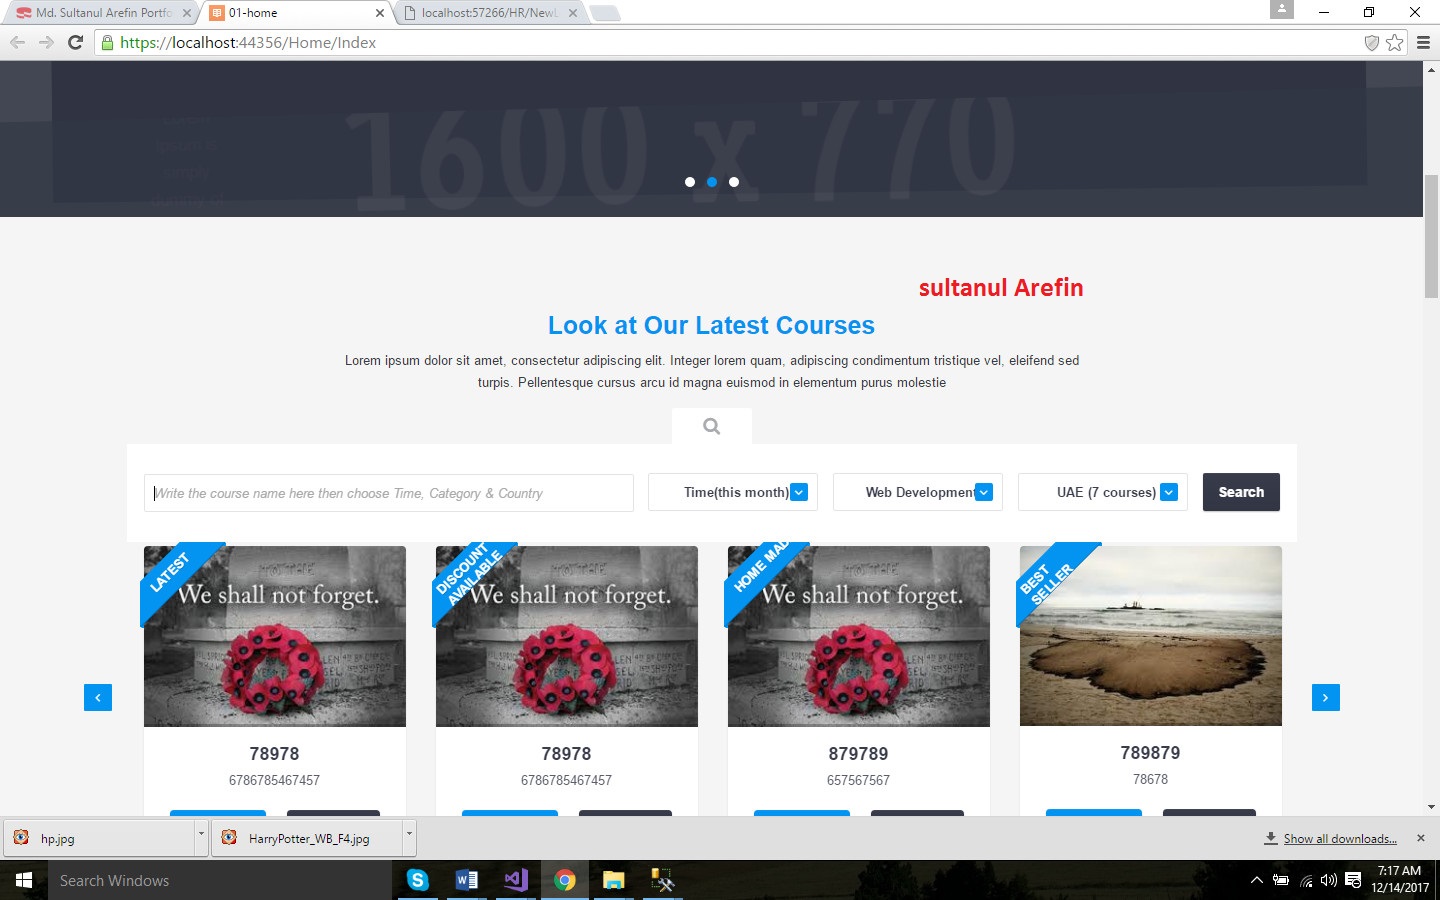The image size is (1440, 900).
Task: Bookmark this page with the star icon
Action: coord(1395,42)
